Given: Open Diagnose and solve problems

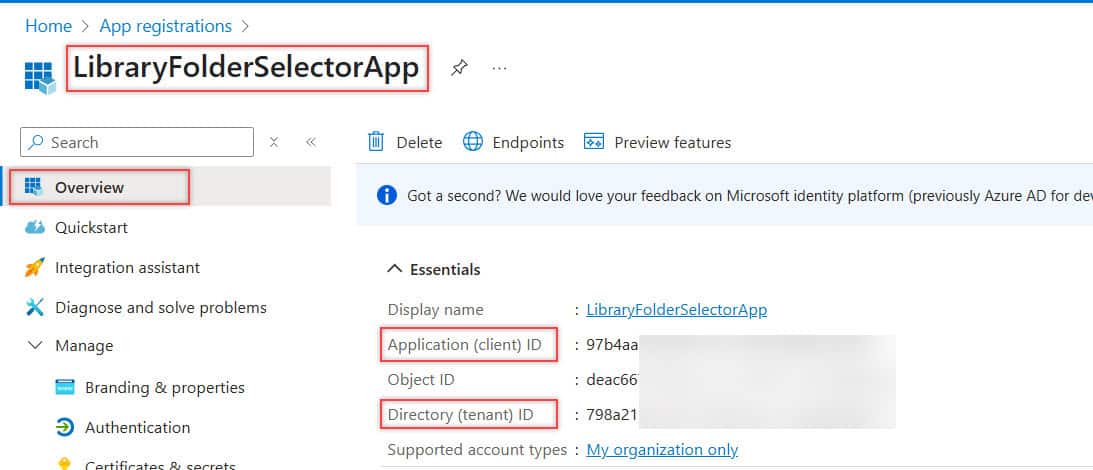Looking at the screenshot, I should 160,308.
